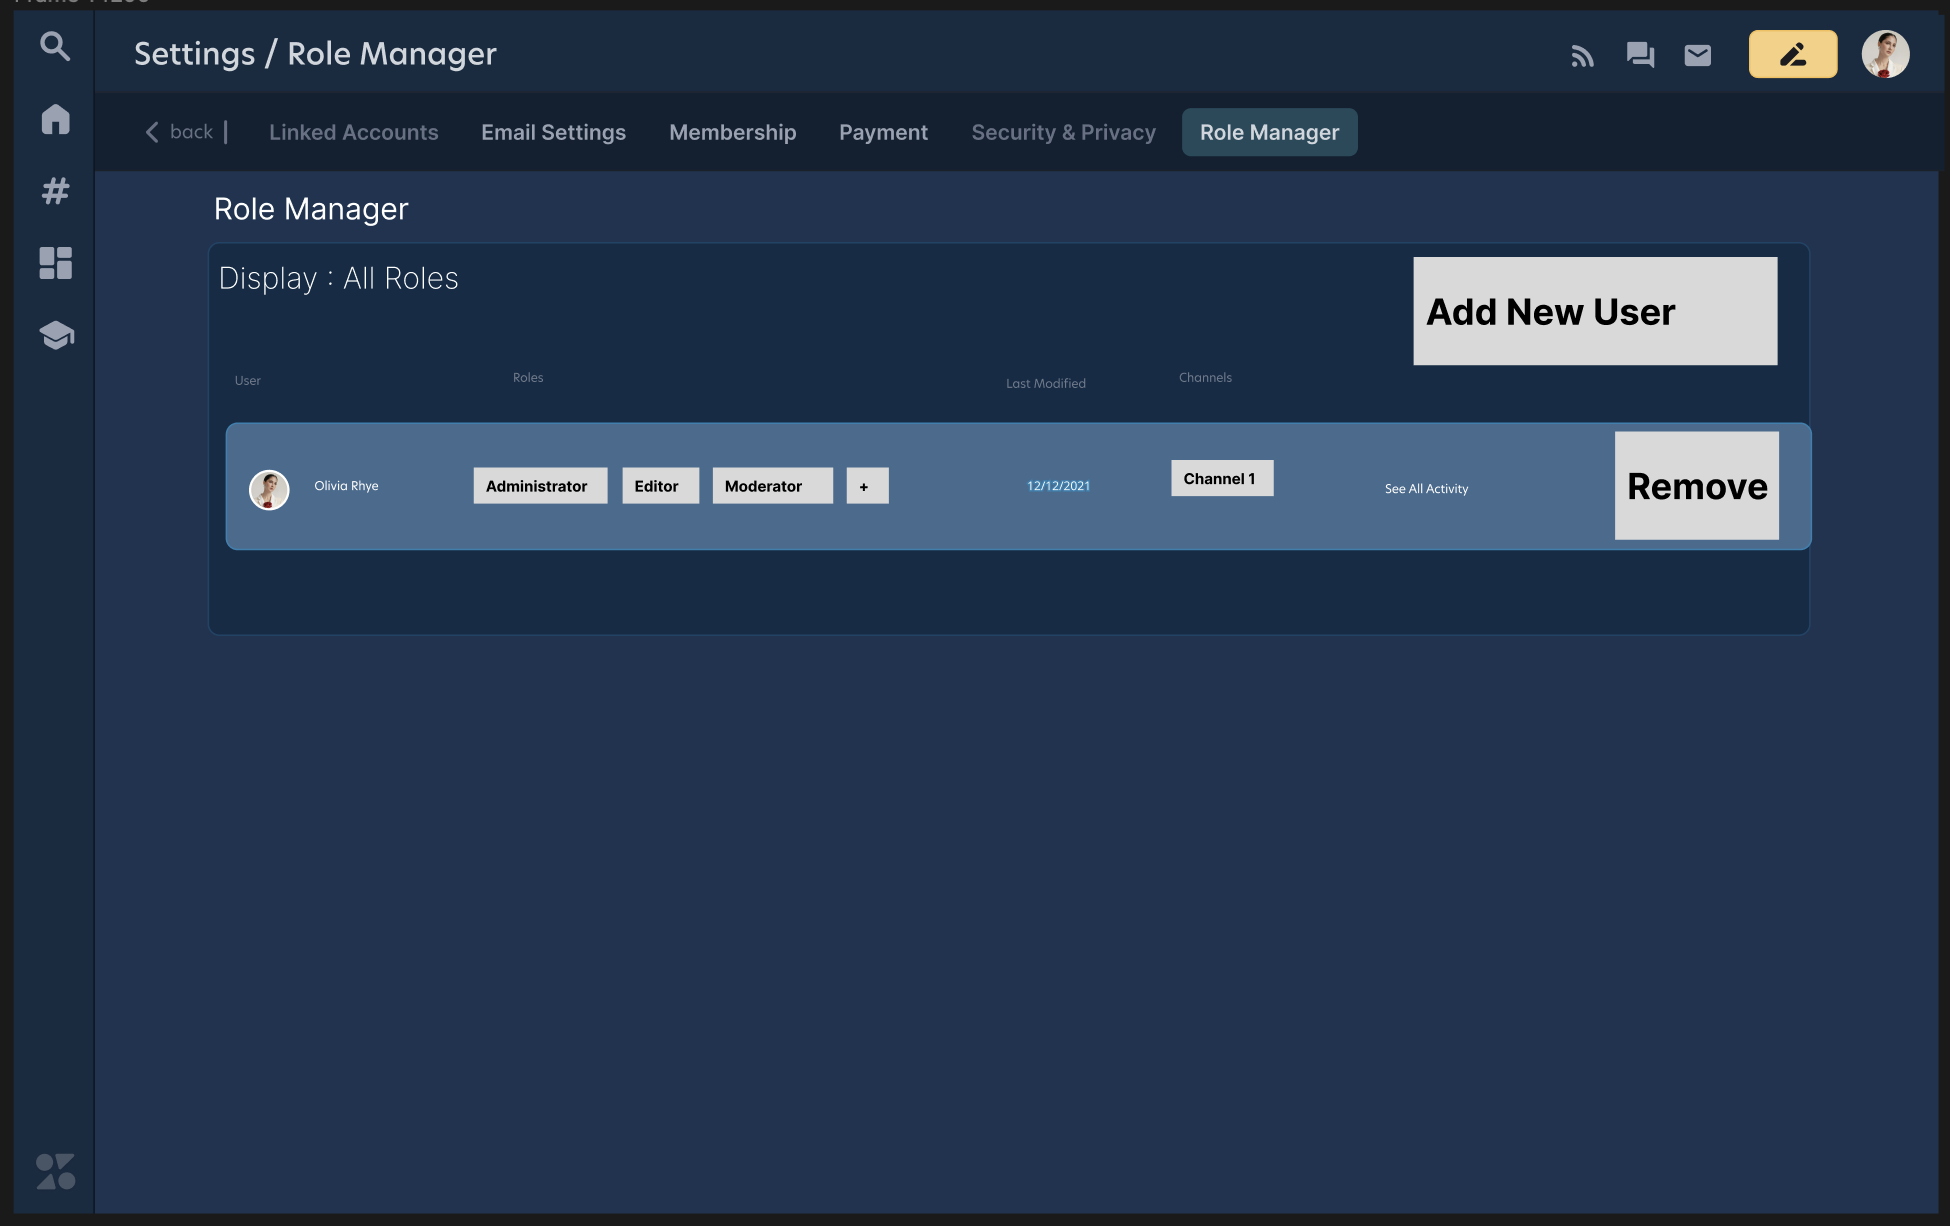Click the RSS feed icon

[x=1583, y=56]
